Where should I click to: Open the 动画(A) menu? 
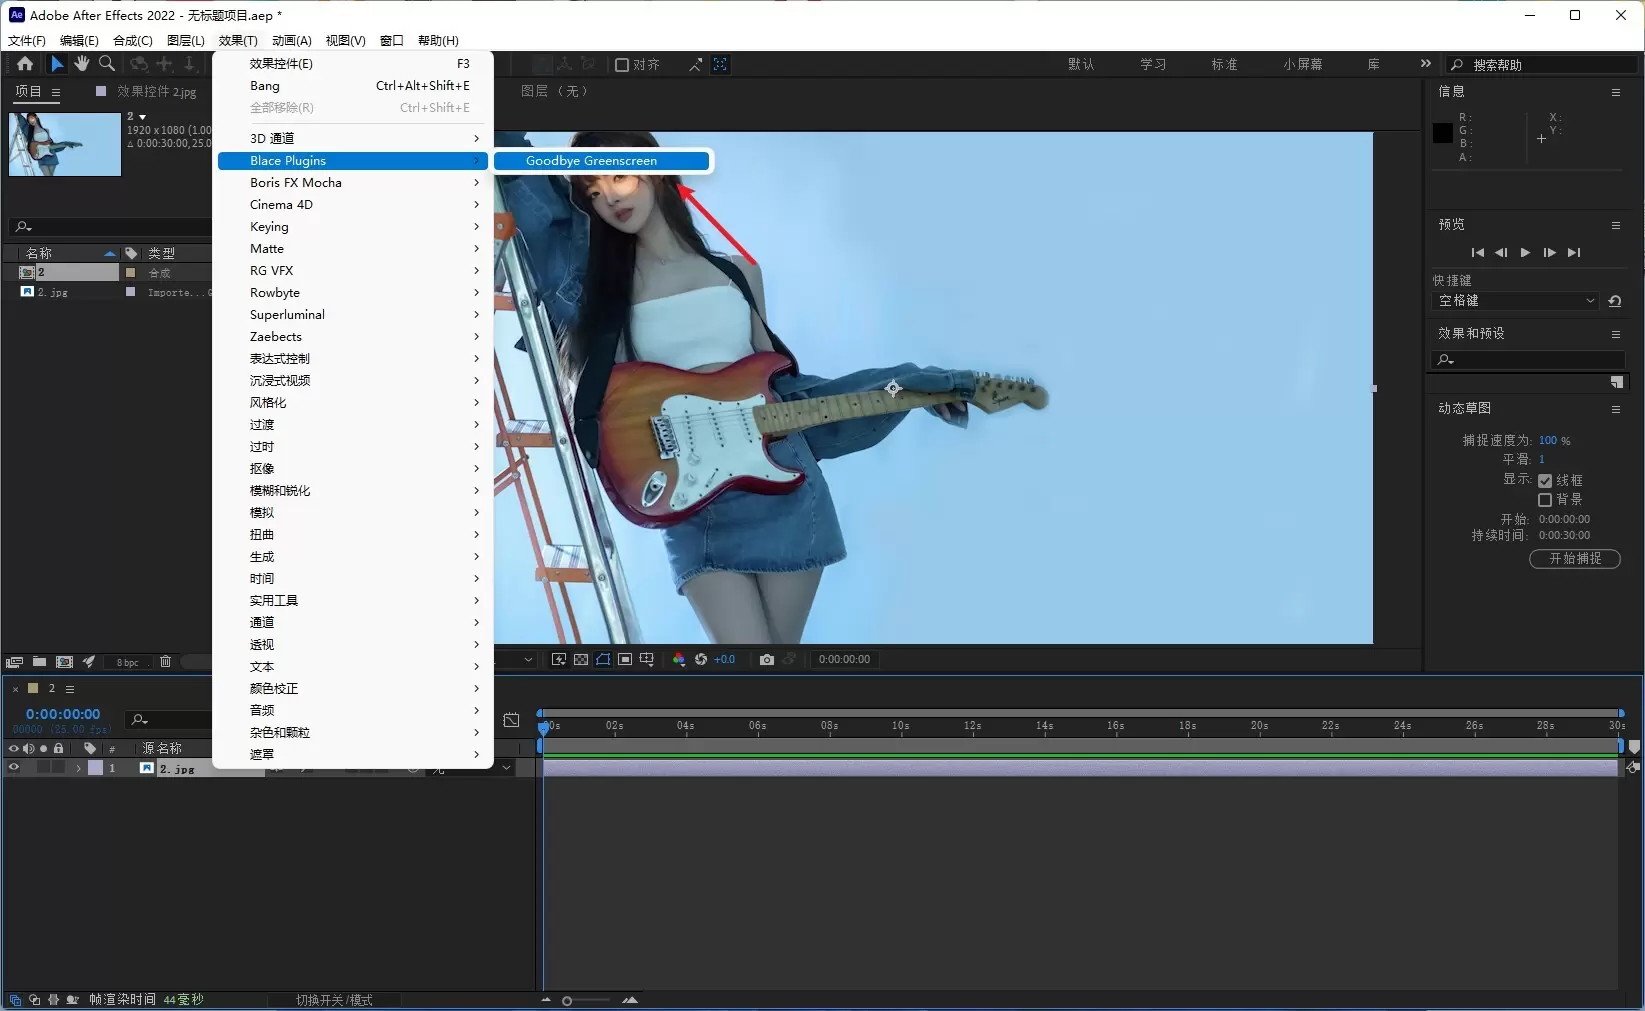[292, 41]
